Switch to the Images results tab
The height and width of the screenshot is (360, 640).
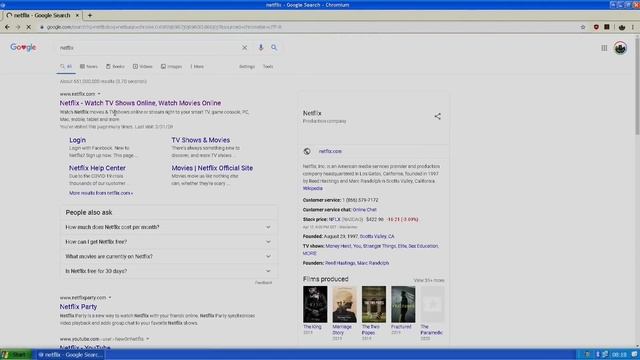pos(171,67)
